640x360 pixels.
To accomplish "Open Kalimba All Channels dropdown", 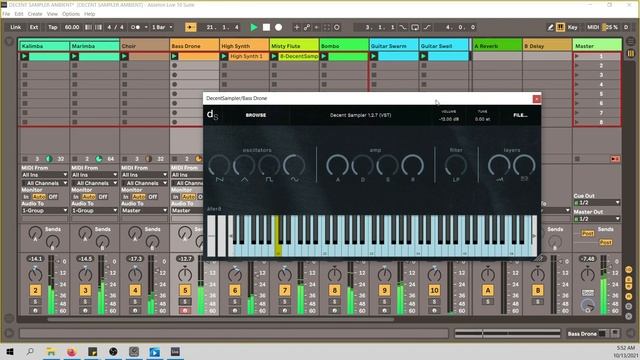I will pos(44,183).
